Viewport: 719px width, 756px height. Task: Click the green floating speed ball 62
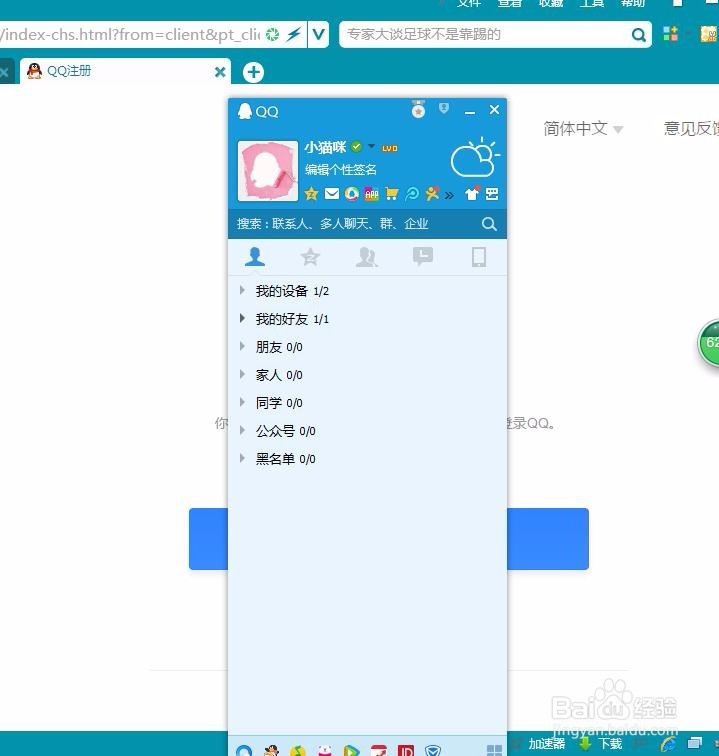pos(709,344)
